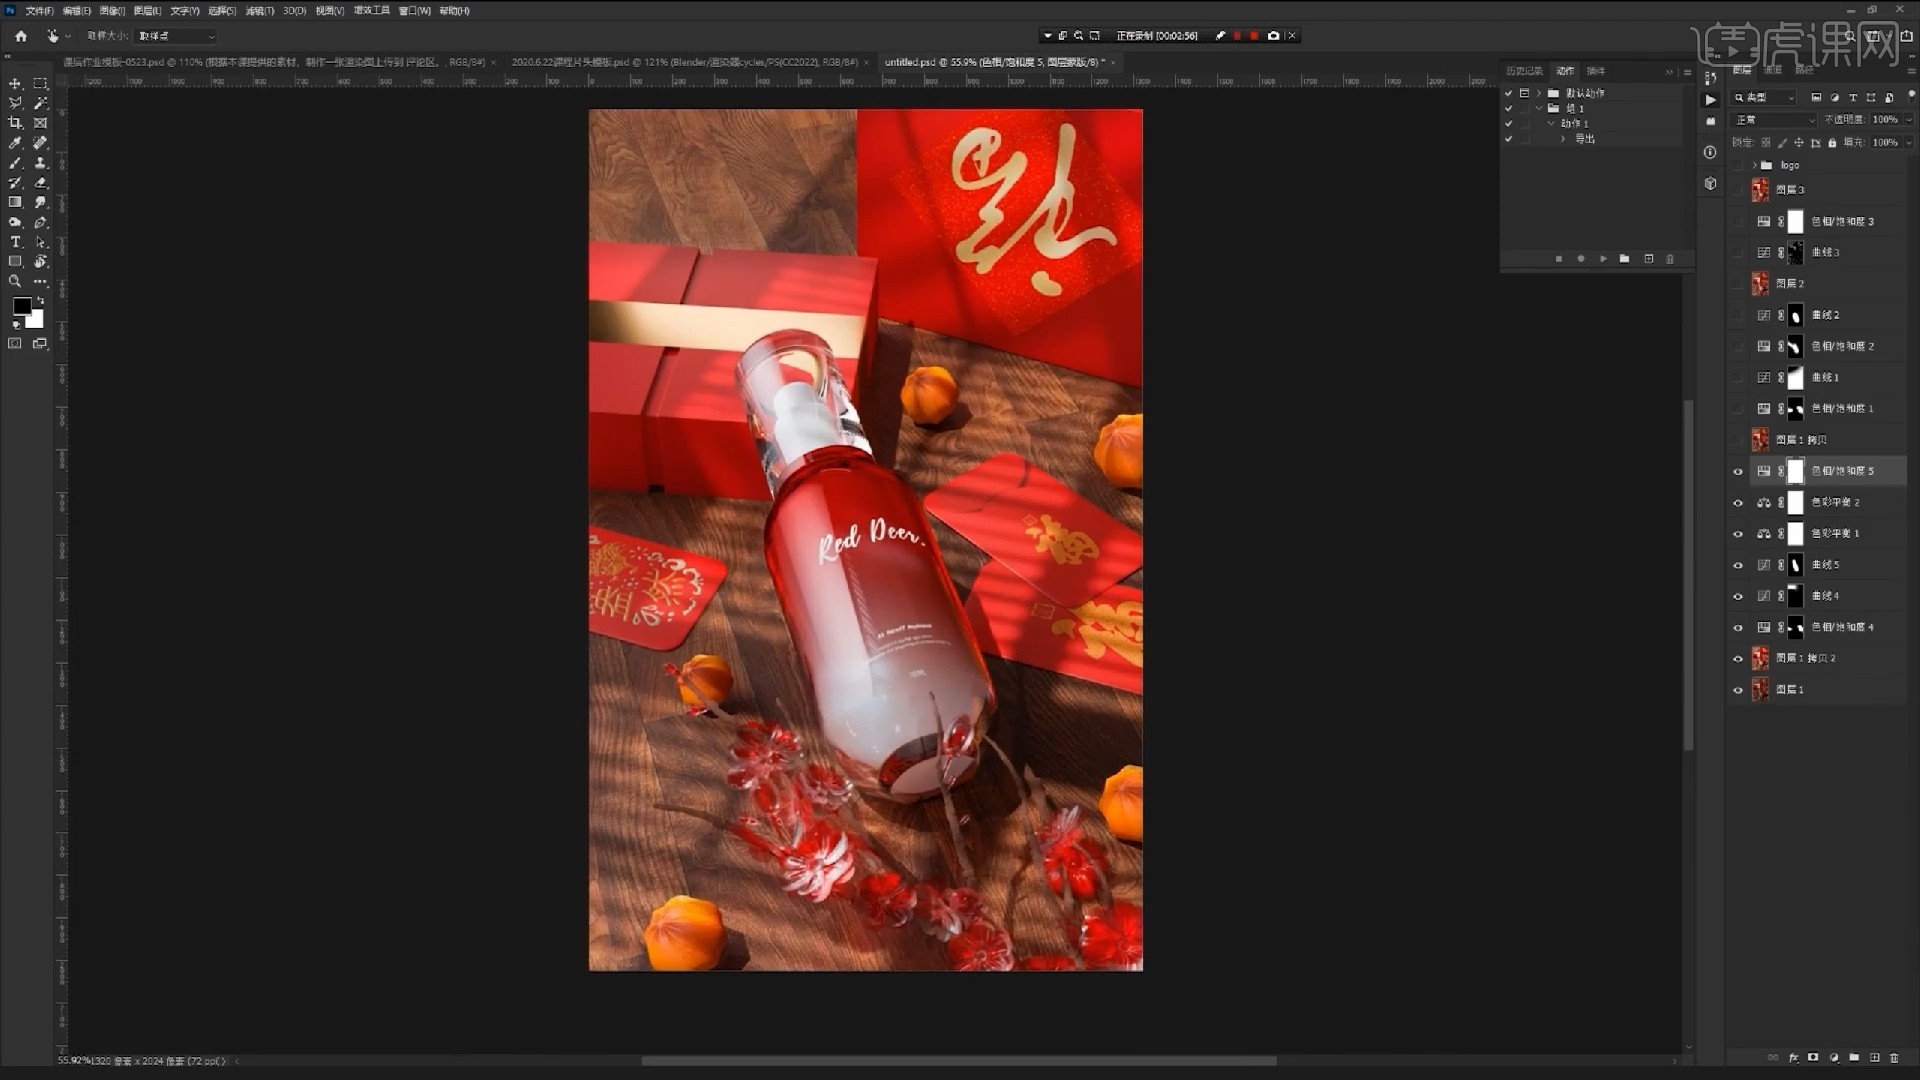Select the 色相/饱和度 5 layer mask thumbnail
The height and width of the screenshot is (1080, 1920).
click(1796, 471)
